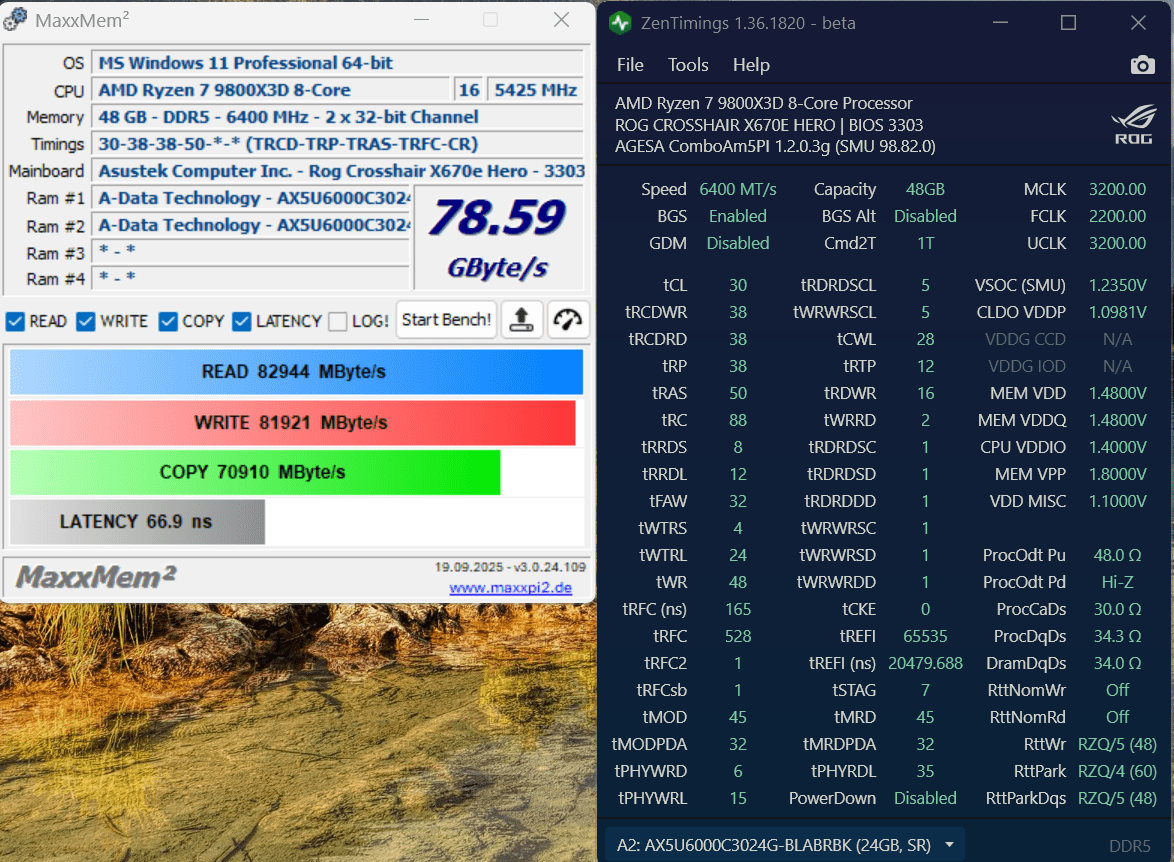Click the empty Ram #4 field
Image resolution: width=1174 pixels, height=862 pixels.
251,278
